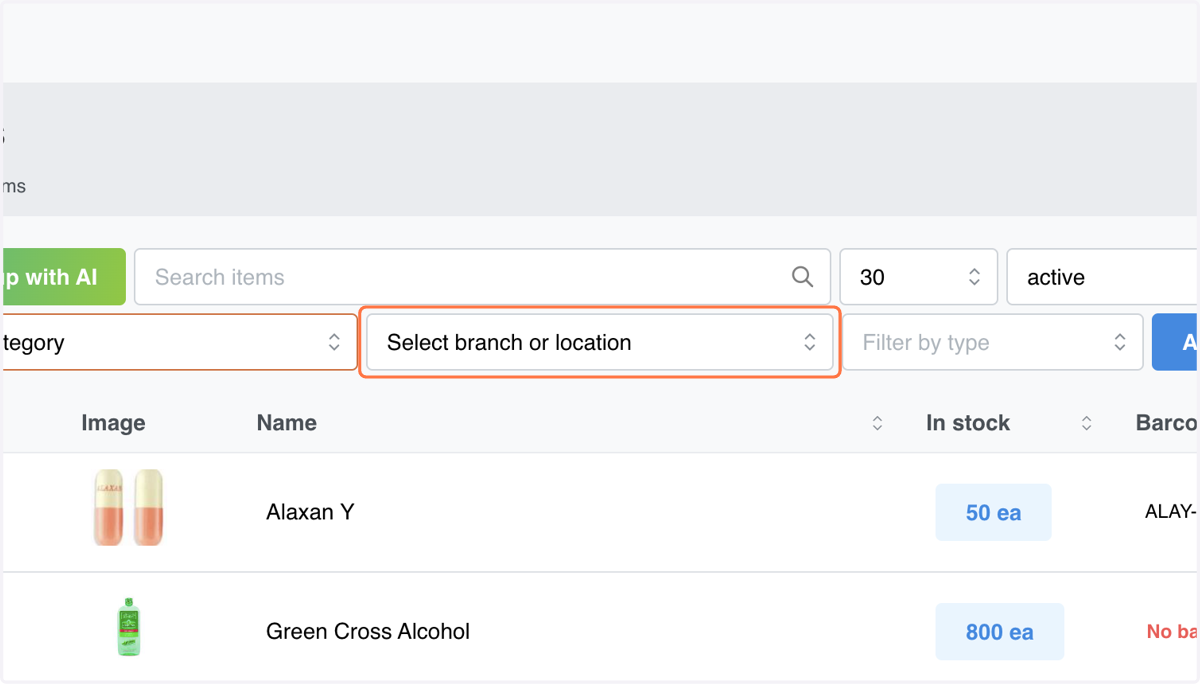Click the In stock column header
This screenshot has width=1200, height=684.
point(968,423)
